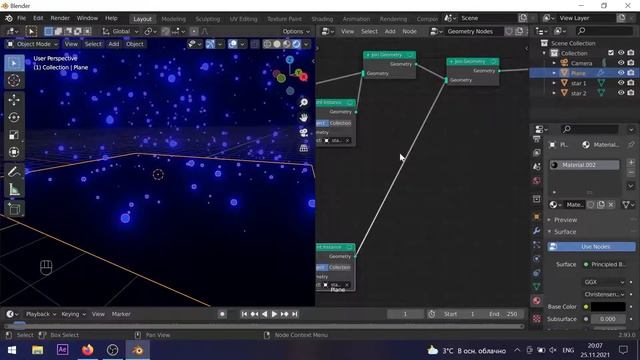The width and height of the screenshot is (640, 360).
Task: Open Firefox from the taskbar
Action: coord(87,350)
